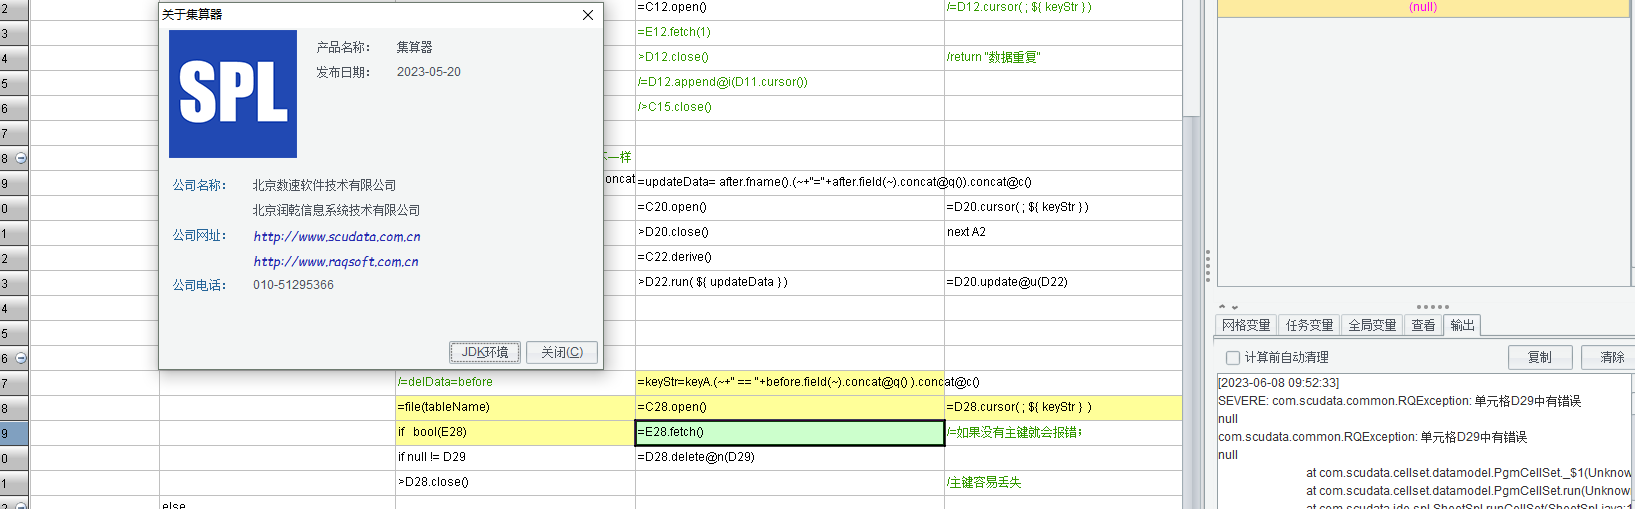The width and height of the screenshot is (1635, 509).
Task: Close the 关于集算器 dialog with X
Action: pos(588,15)
